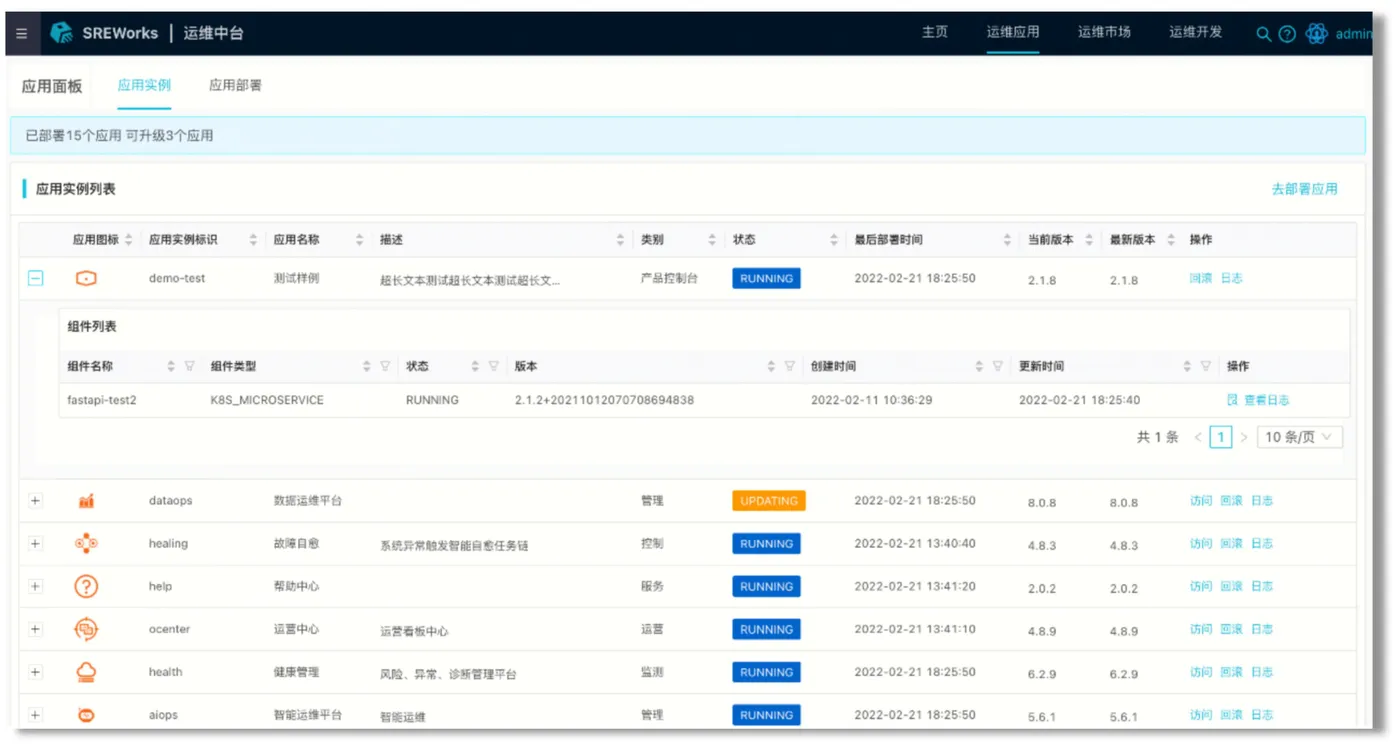Sort by 描述 column arrows
The height and width of the screenshot is (748, 1400).
click(x=620, y=240)
